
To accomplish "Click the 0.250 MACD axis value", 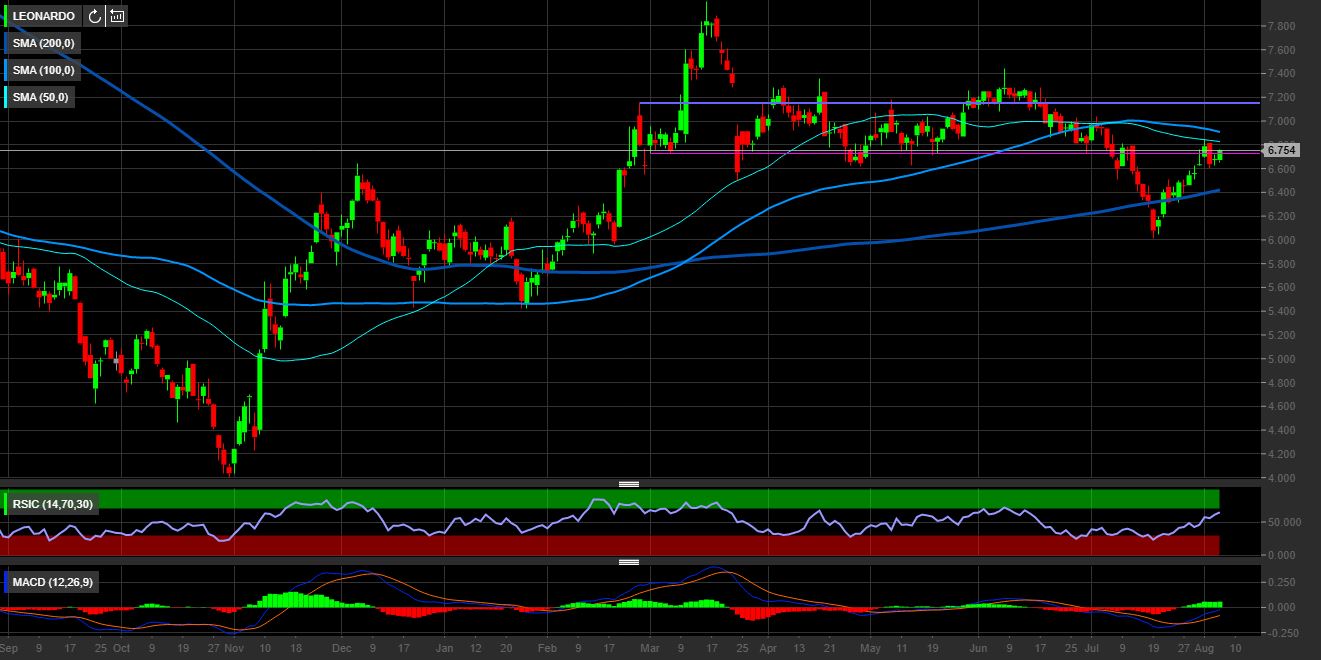I will [x=1281, y=581].
